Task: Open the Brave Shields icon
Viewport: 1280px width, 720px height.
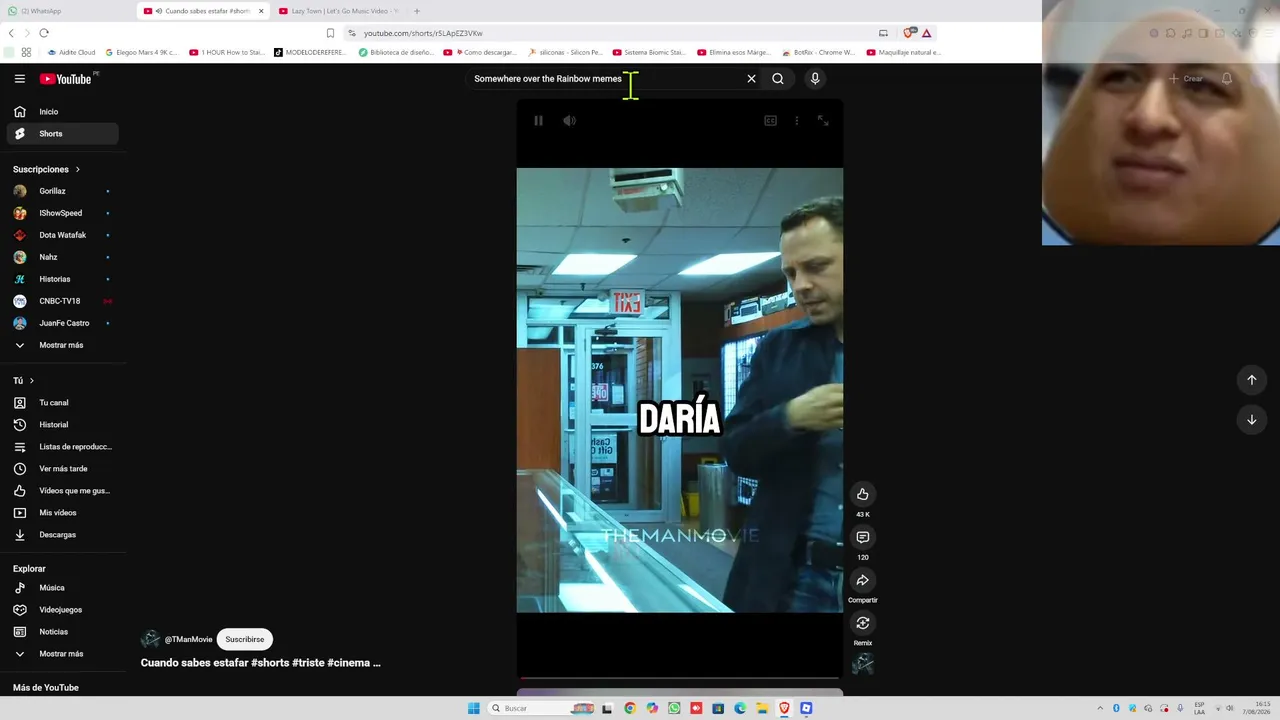Action: (908, 33)
